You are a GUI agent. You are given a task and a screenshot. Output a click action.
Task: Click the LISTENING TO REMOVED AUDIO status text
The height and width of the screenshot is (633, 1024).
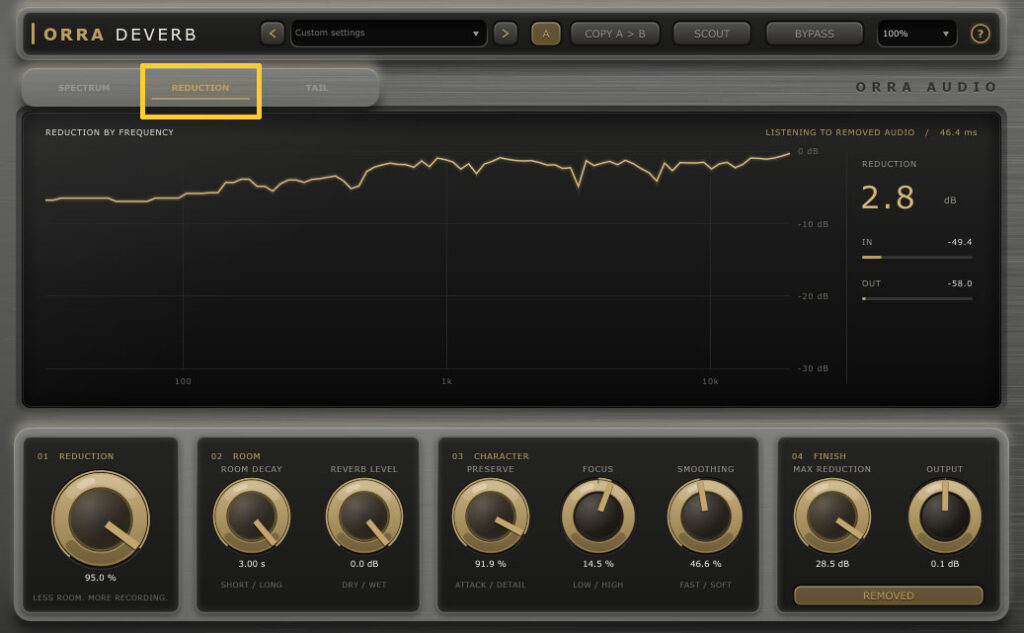point(839,132)
